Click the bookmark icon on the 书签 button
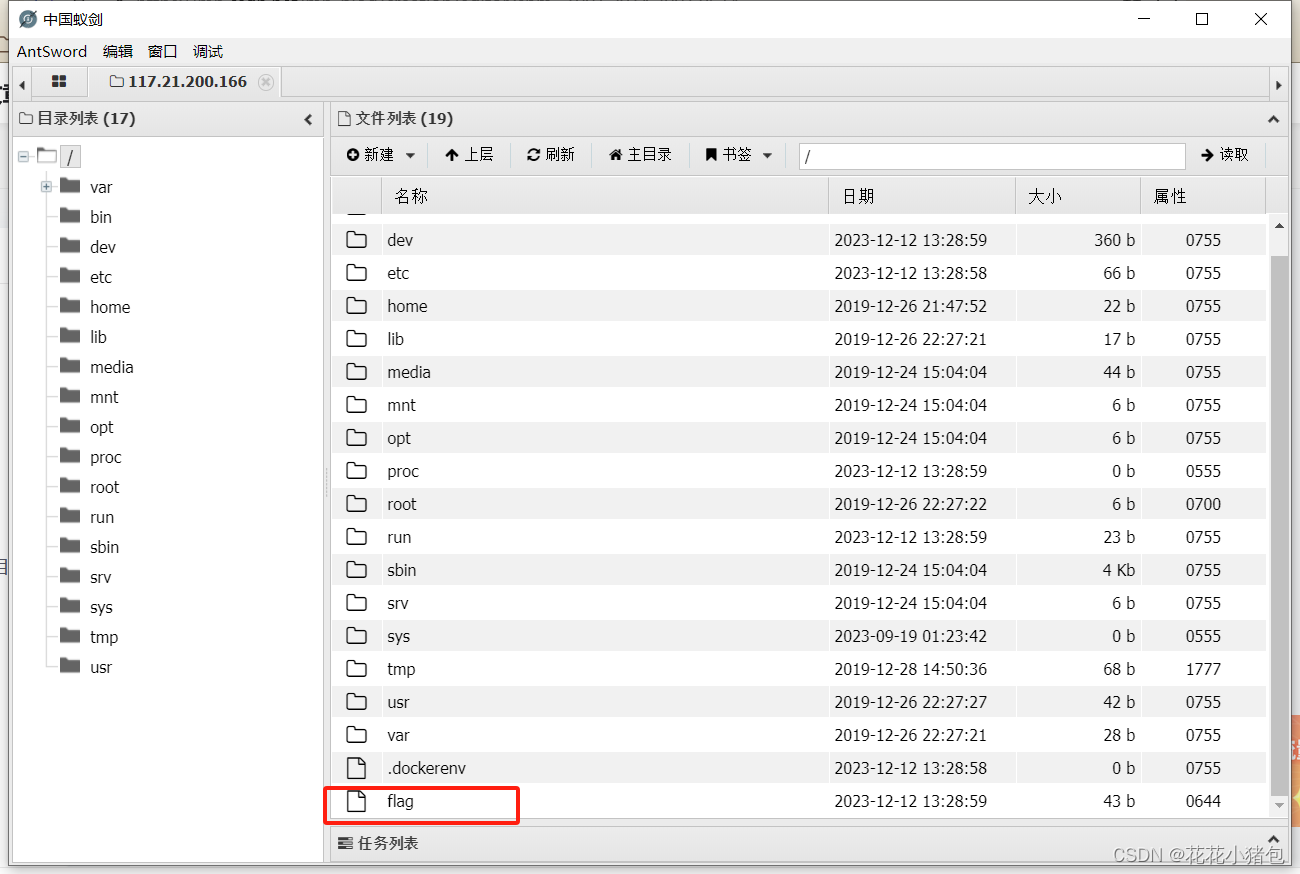 click(712, 155)
